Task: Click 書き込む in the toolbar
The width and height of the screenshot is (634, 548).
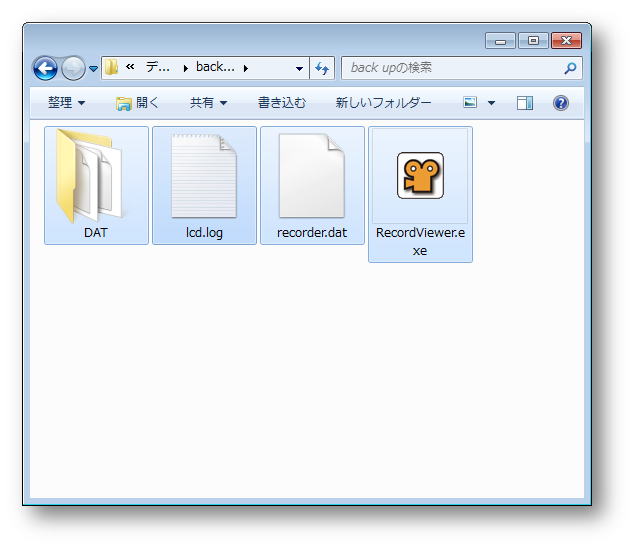Action: click(x=282, y=103)
